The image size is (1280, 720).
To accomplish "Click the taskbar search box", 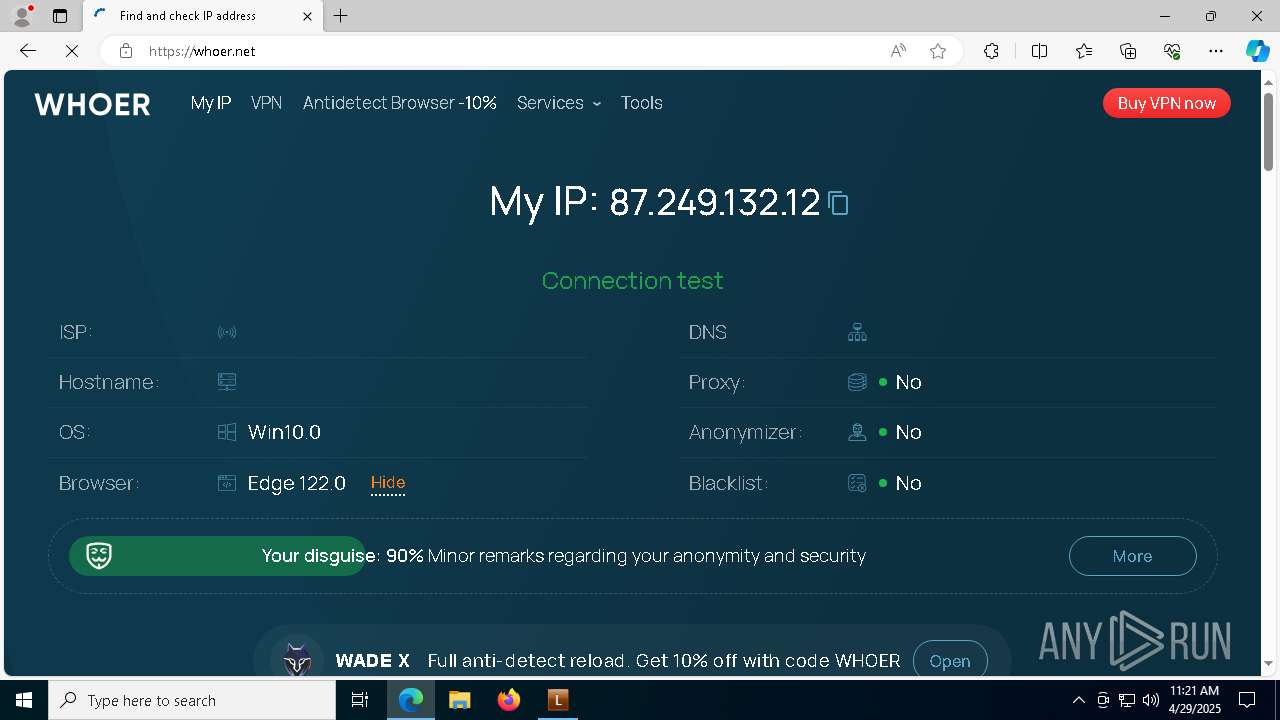I will coord(192,700).
